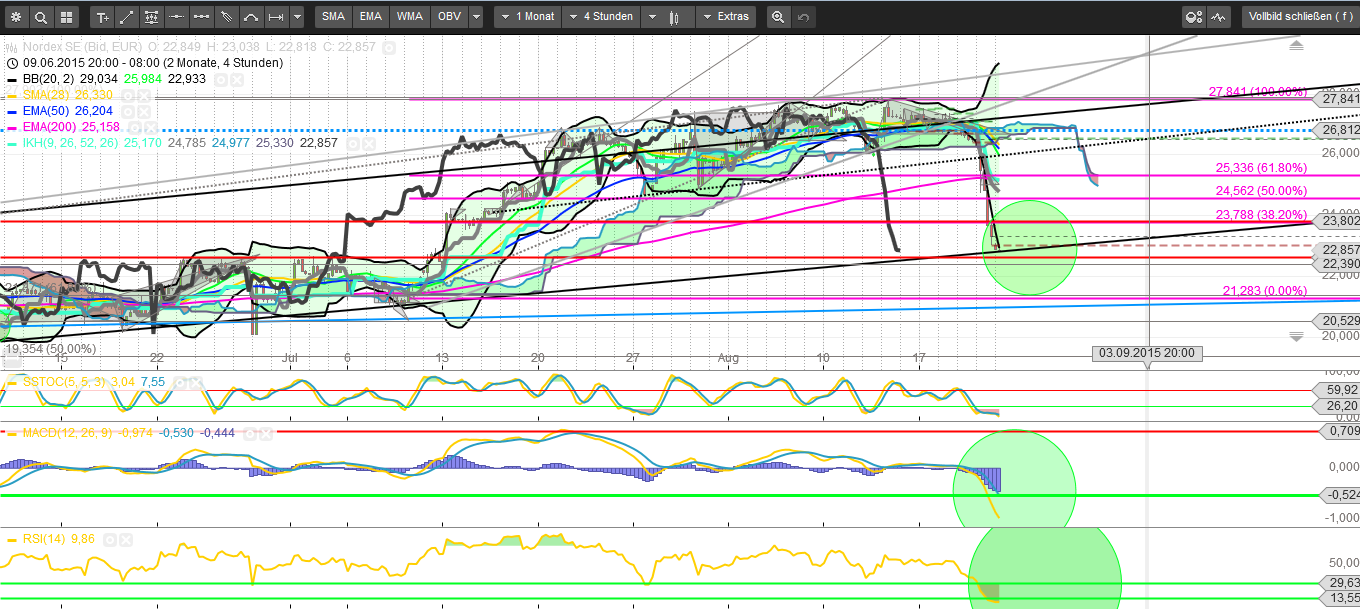Open the 4 Stunden interval dropdown

click(600, 17)
